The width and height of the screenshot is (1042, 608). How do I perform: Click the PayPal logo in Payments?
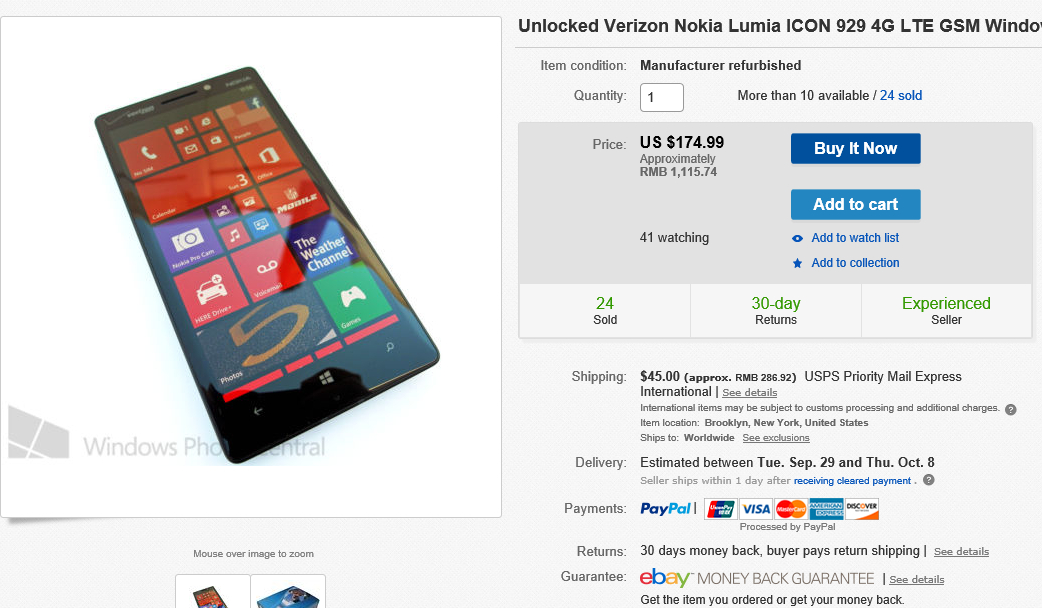[x=665, y=509]
